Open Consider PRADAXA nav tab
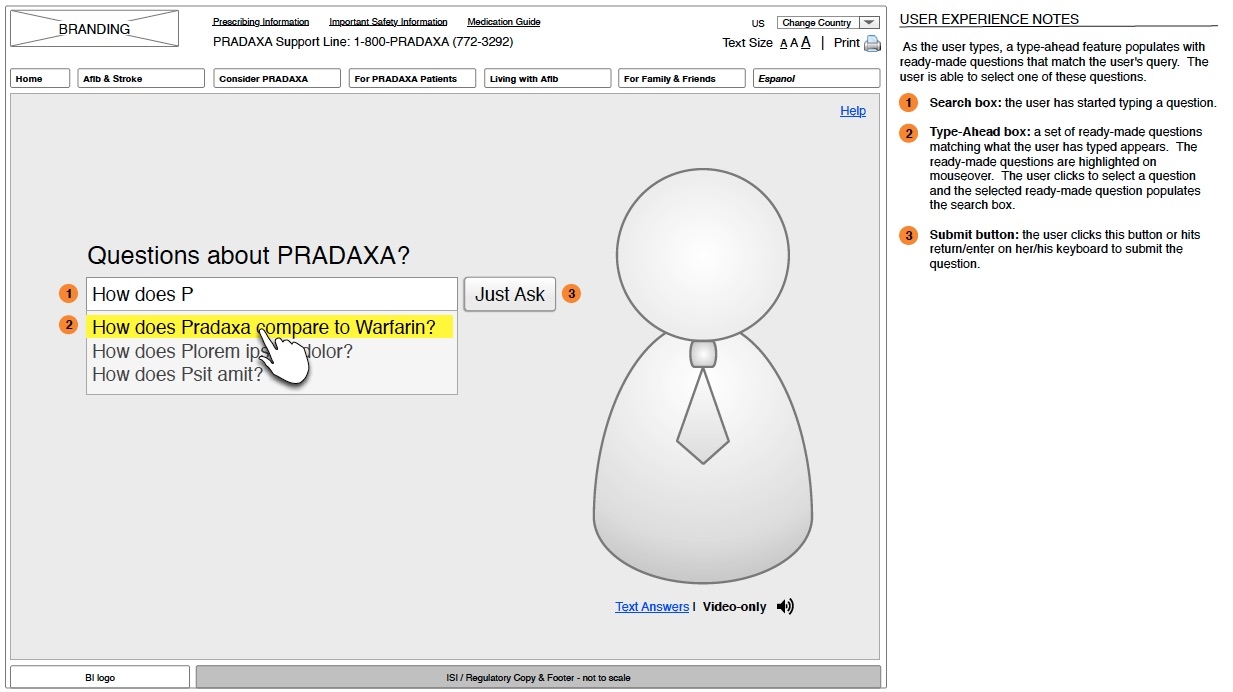This screenshot has width=1233, height=692. pyautogui.click(x=277, y=78)
